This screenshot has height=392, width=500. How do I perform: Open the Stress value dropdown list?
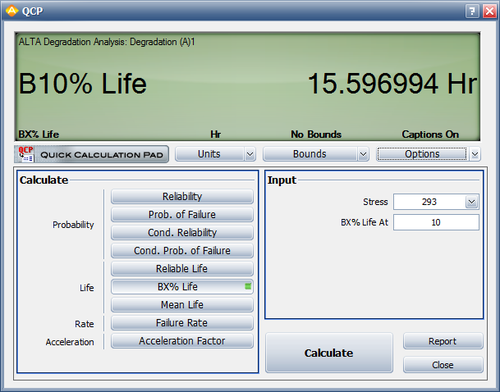point(471,202)
